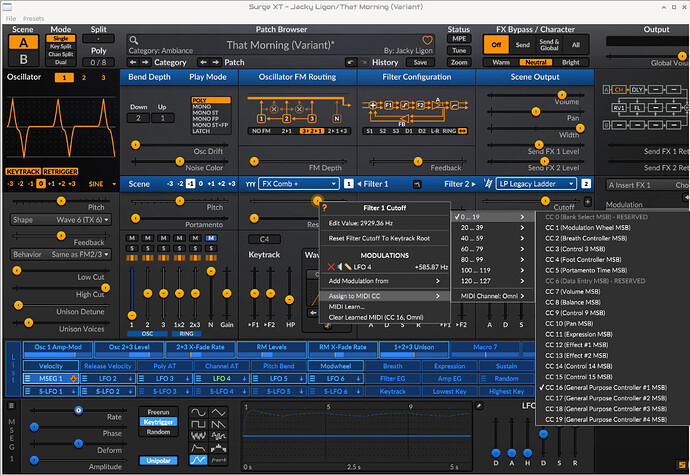Select the Osc 1 Amp-Mod macro
This screenshot has height=475, width=690.
click(58, 350)
